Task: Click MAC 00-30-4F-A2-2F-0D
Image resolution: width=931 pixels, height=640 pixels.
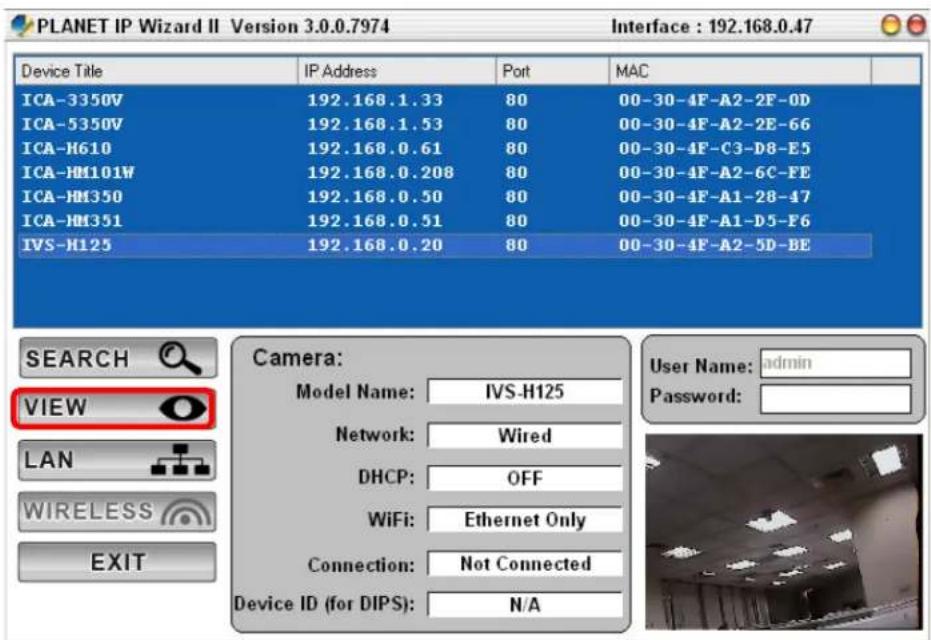Action: 714,100
